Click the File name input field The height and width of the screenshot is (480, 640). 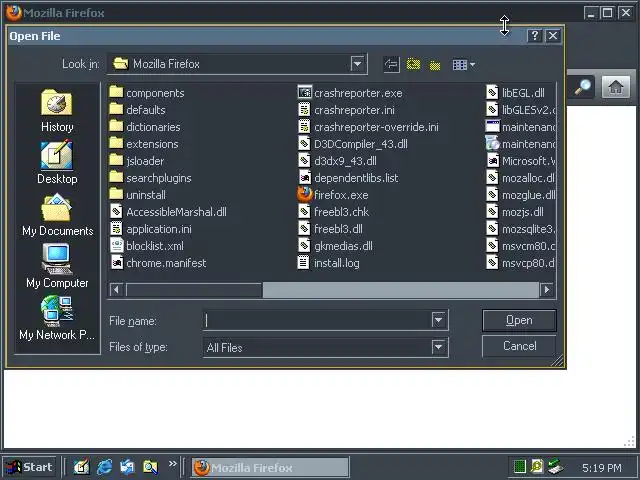point(317,320)
